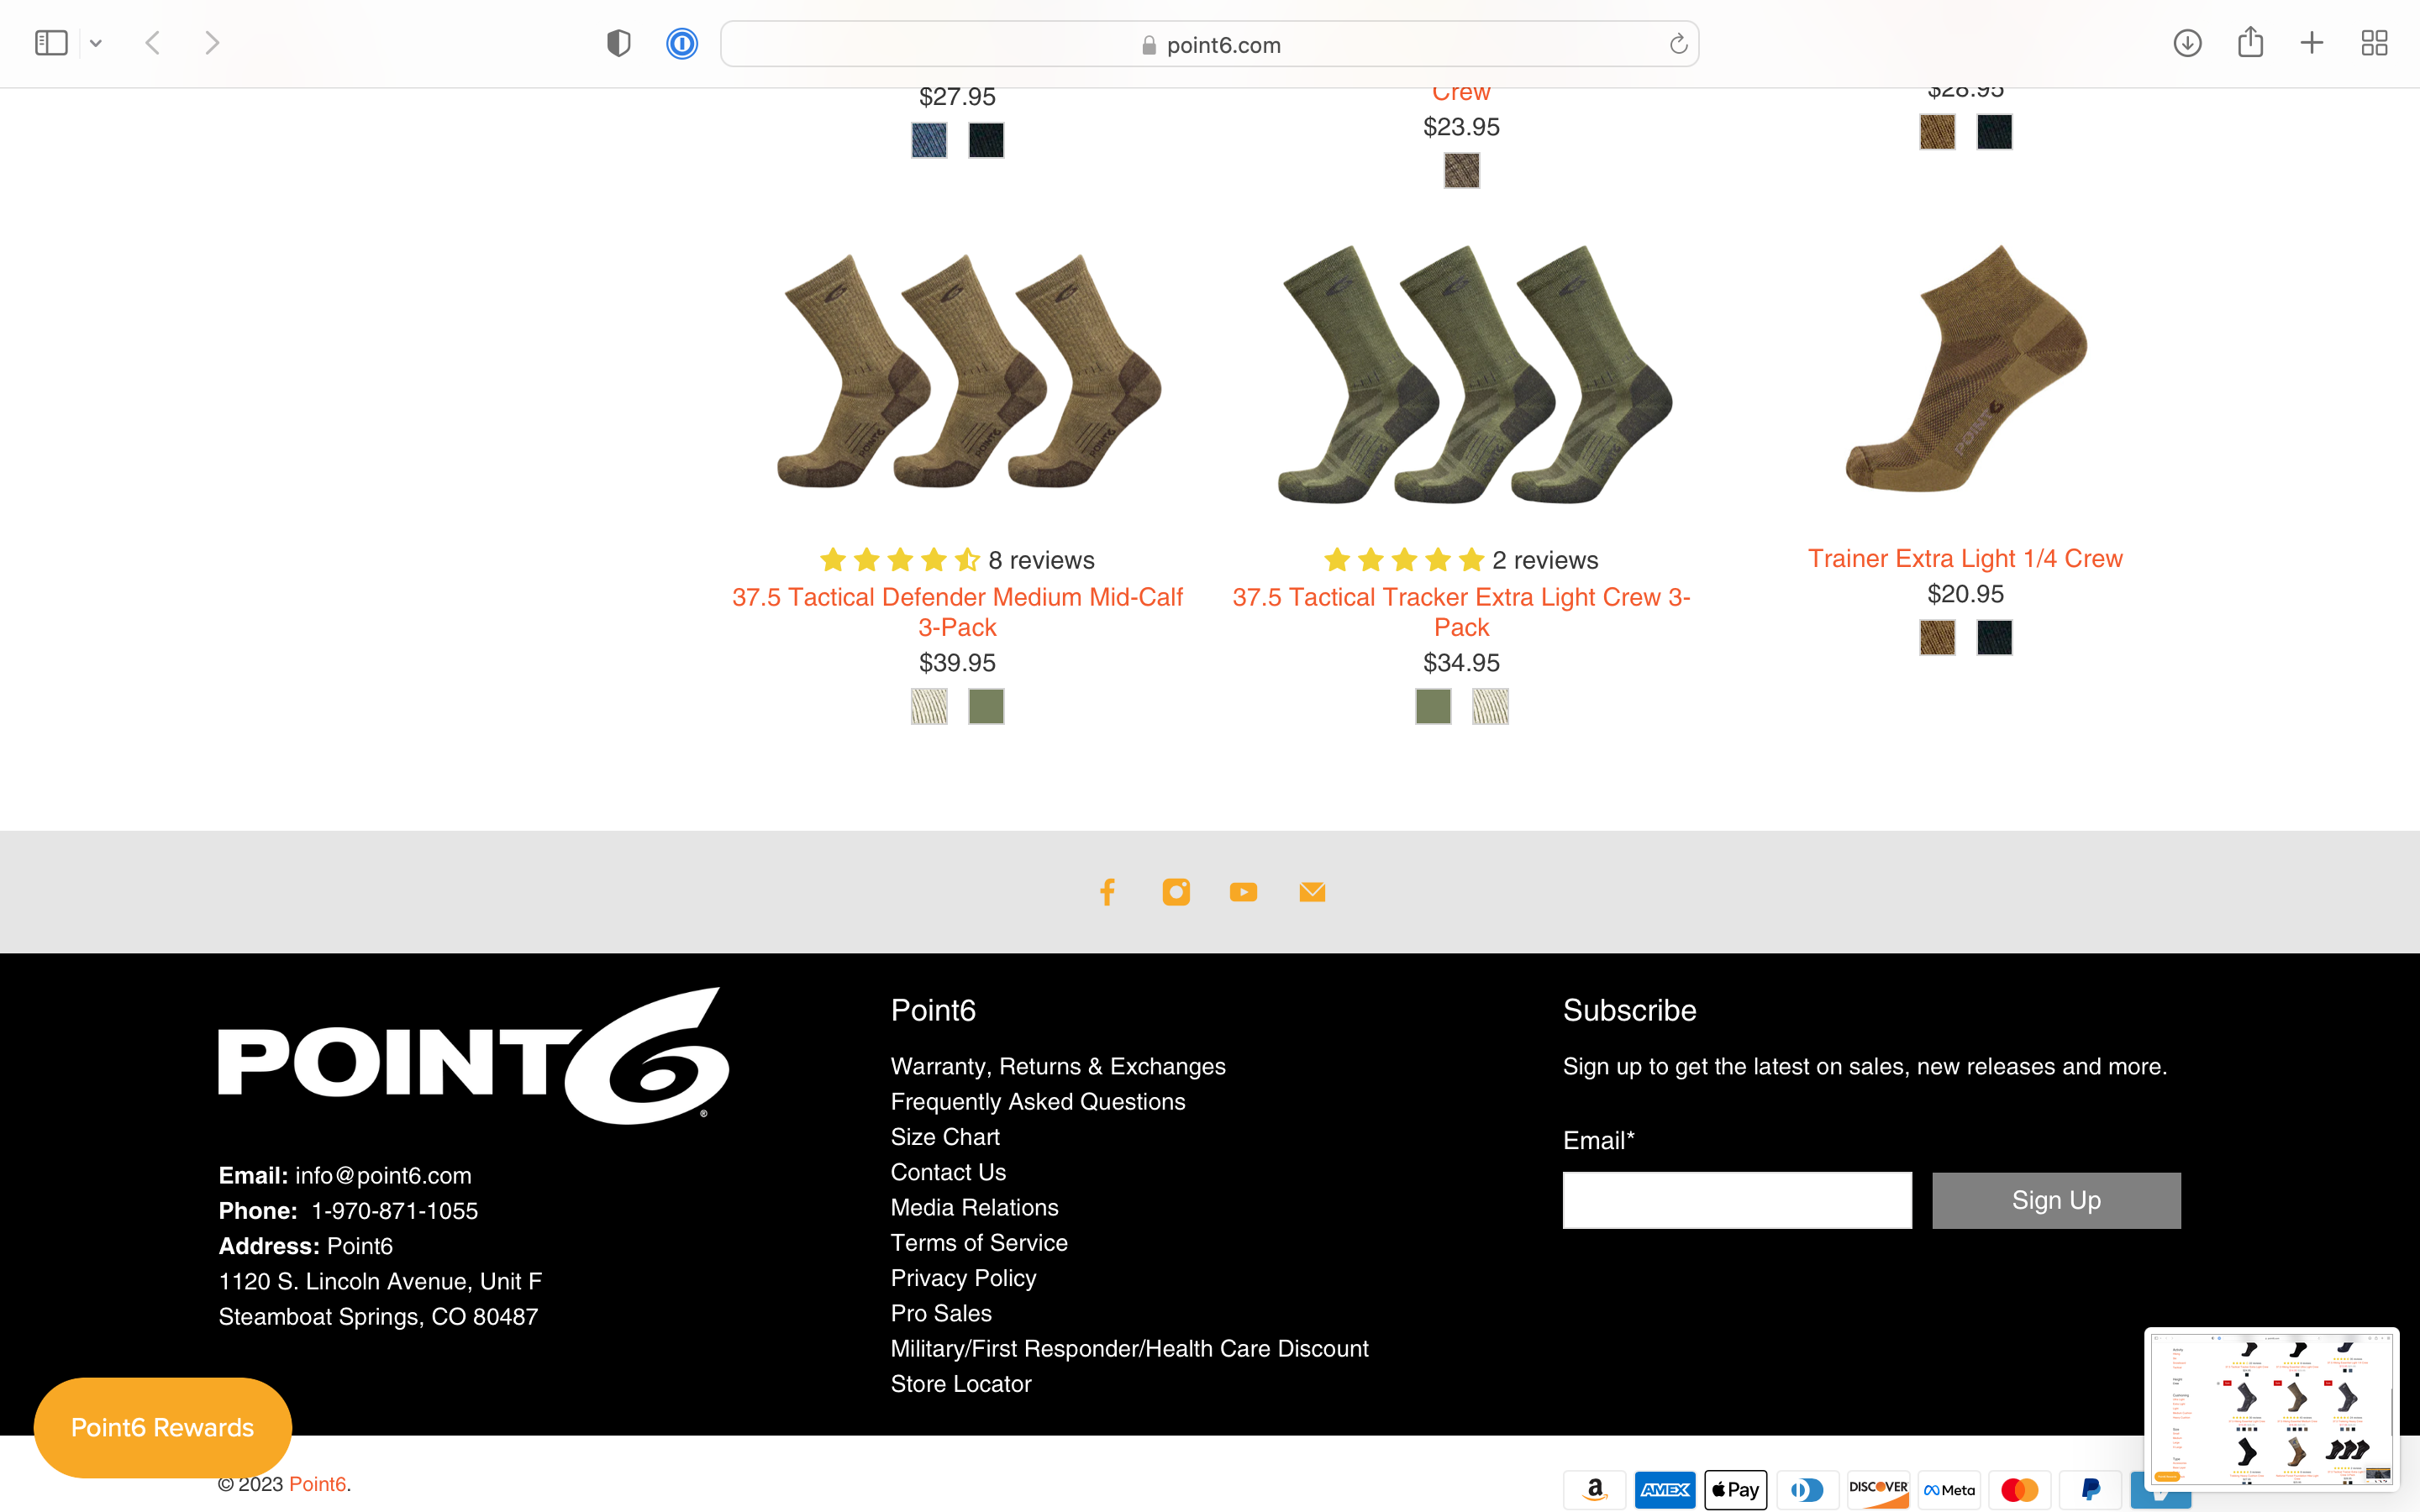
Task: Choose cream swatch for Tactical Defender 3-Pack
Action: click(929, 706)
